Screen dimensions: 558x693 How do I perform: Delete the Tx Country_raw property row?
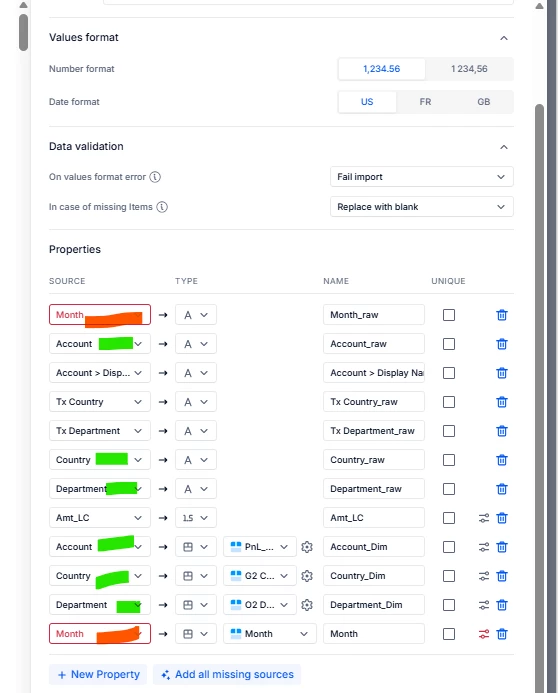(x=501, y=402)
